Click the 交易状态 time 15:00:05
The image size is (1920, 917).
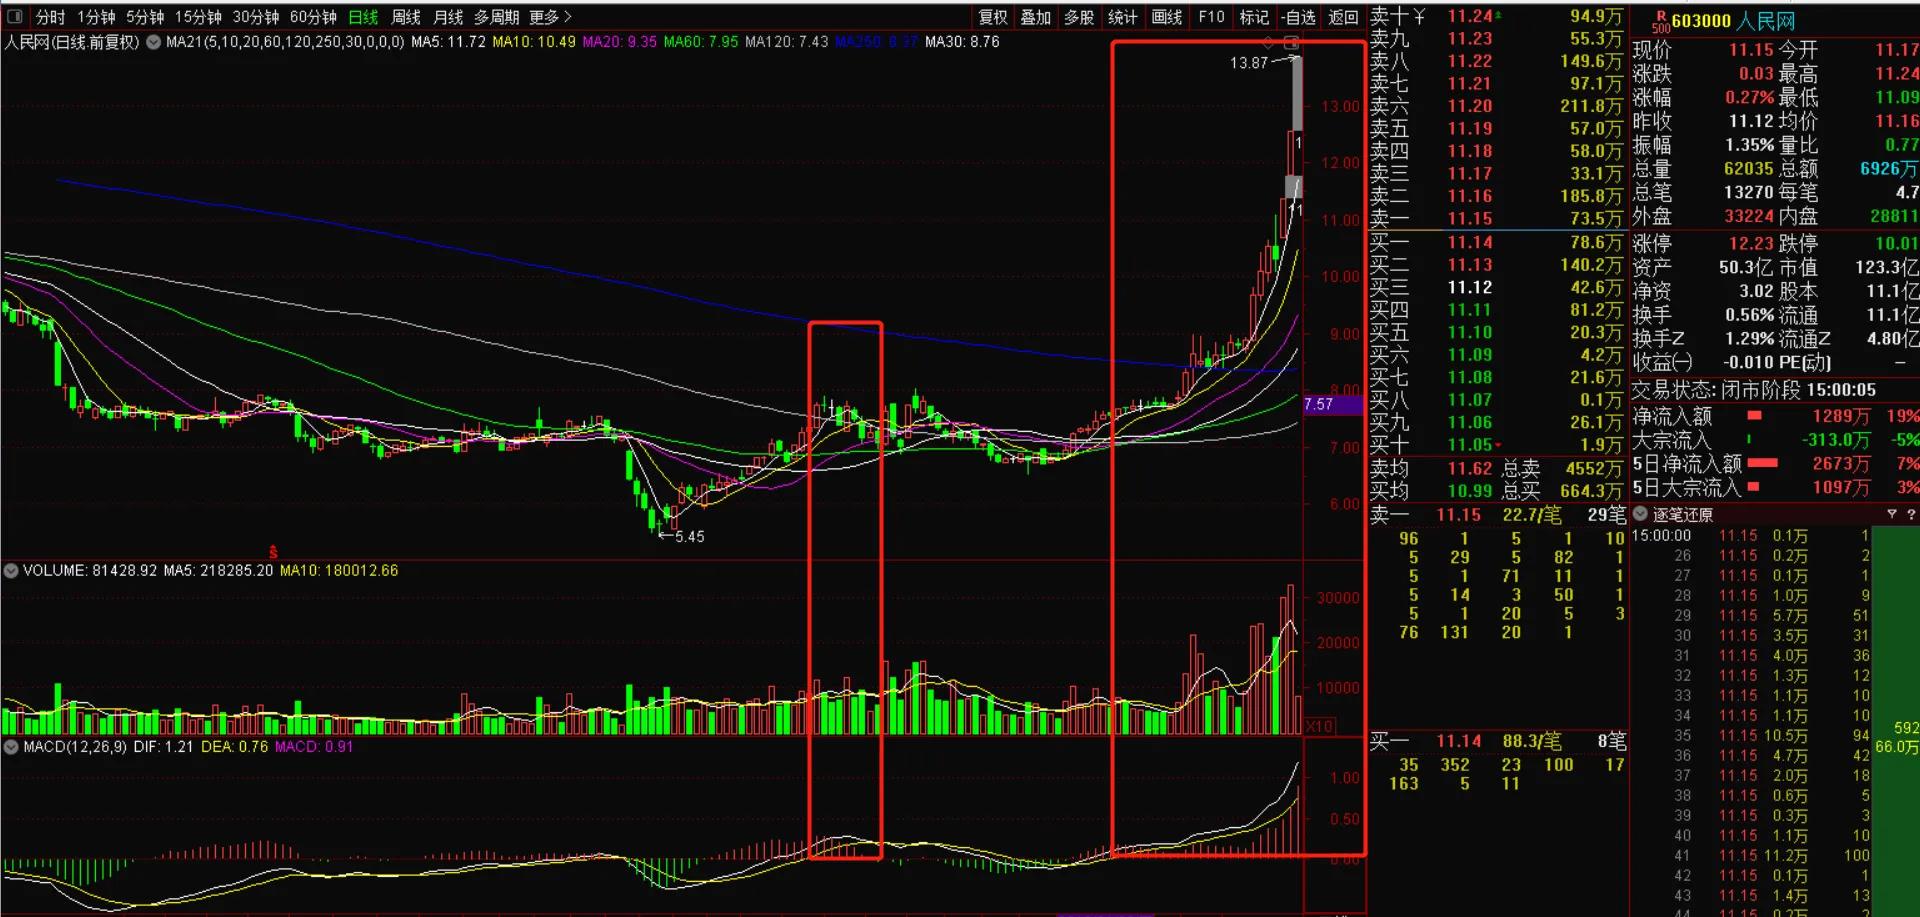1841,390
